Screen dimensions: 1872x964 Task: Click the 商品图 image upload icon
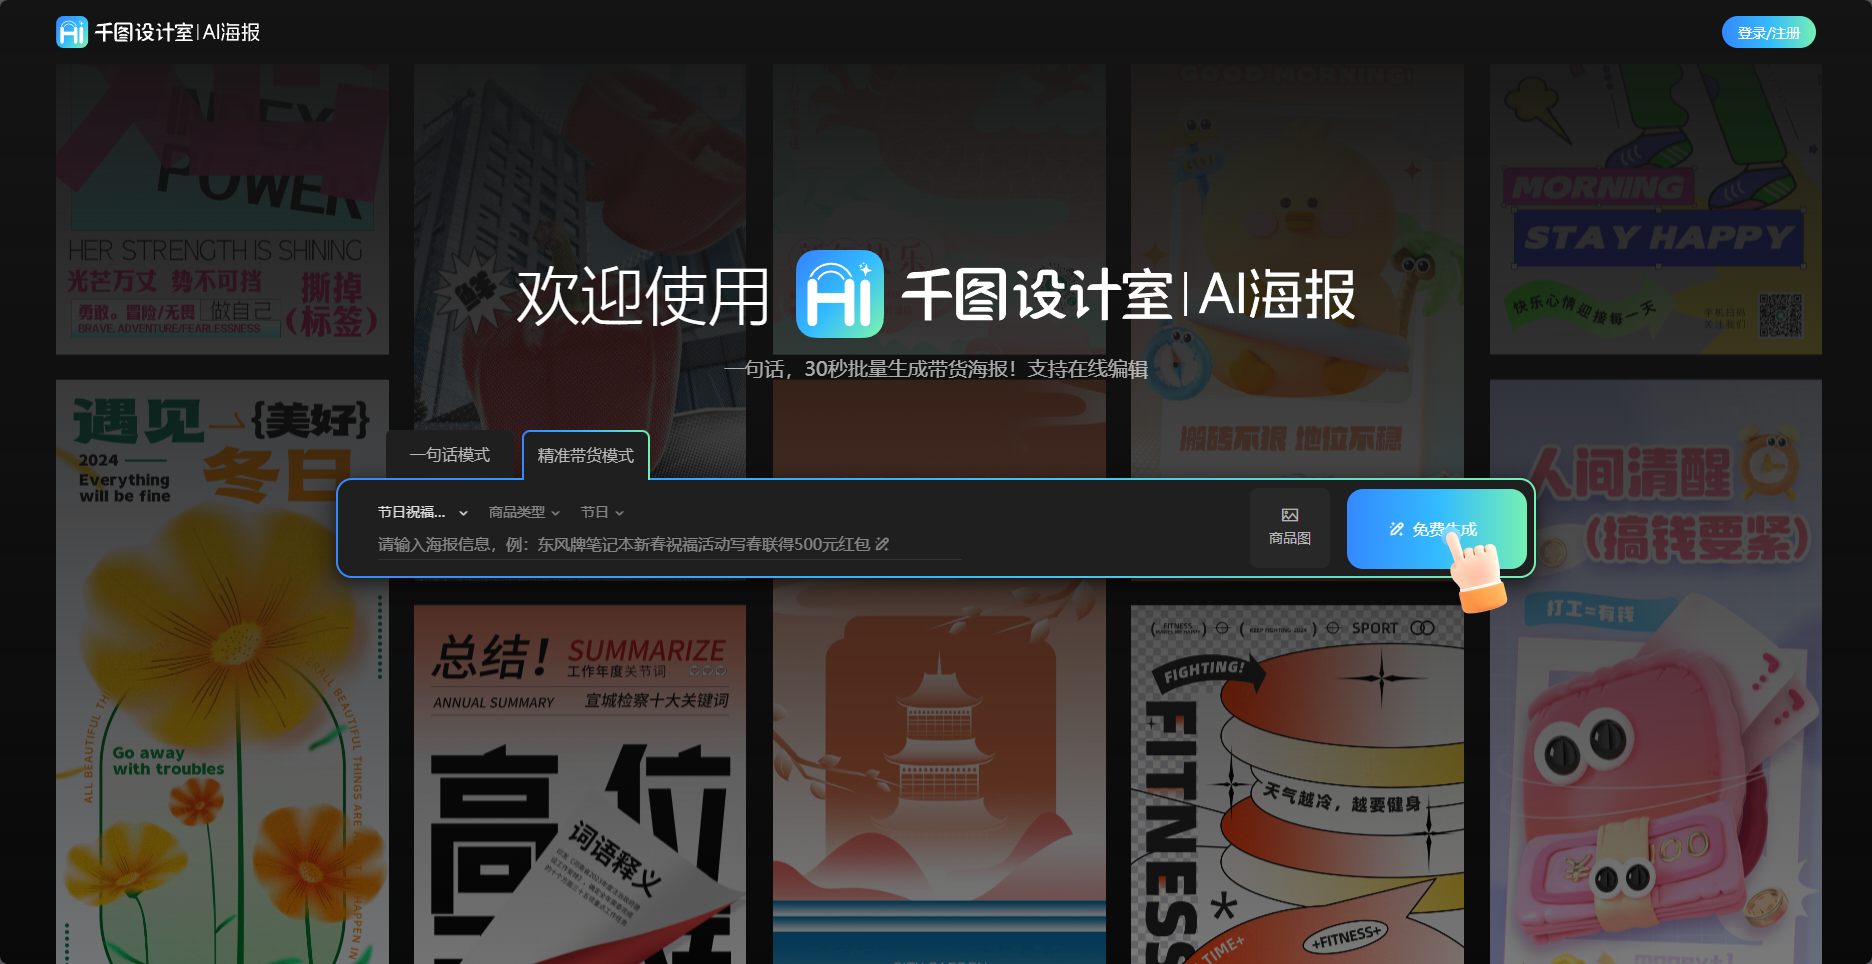pos(1289,515)
